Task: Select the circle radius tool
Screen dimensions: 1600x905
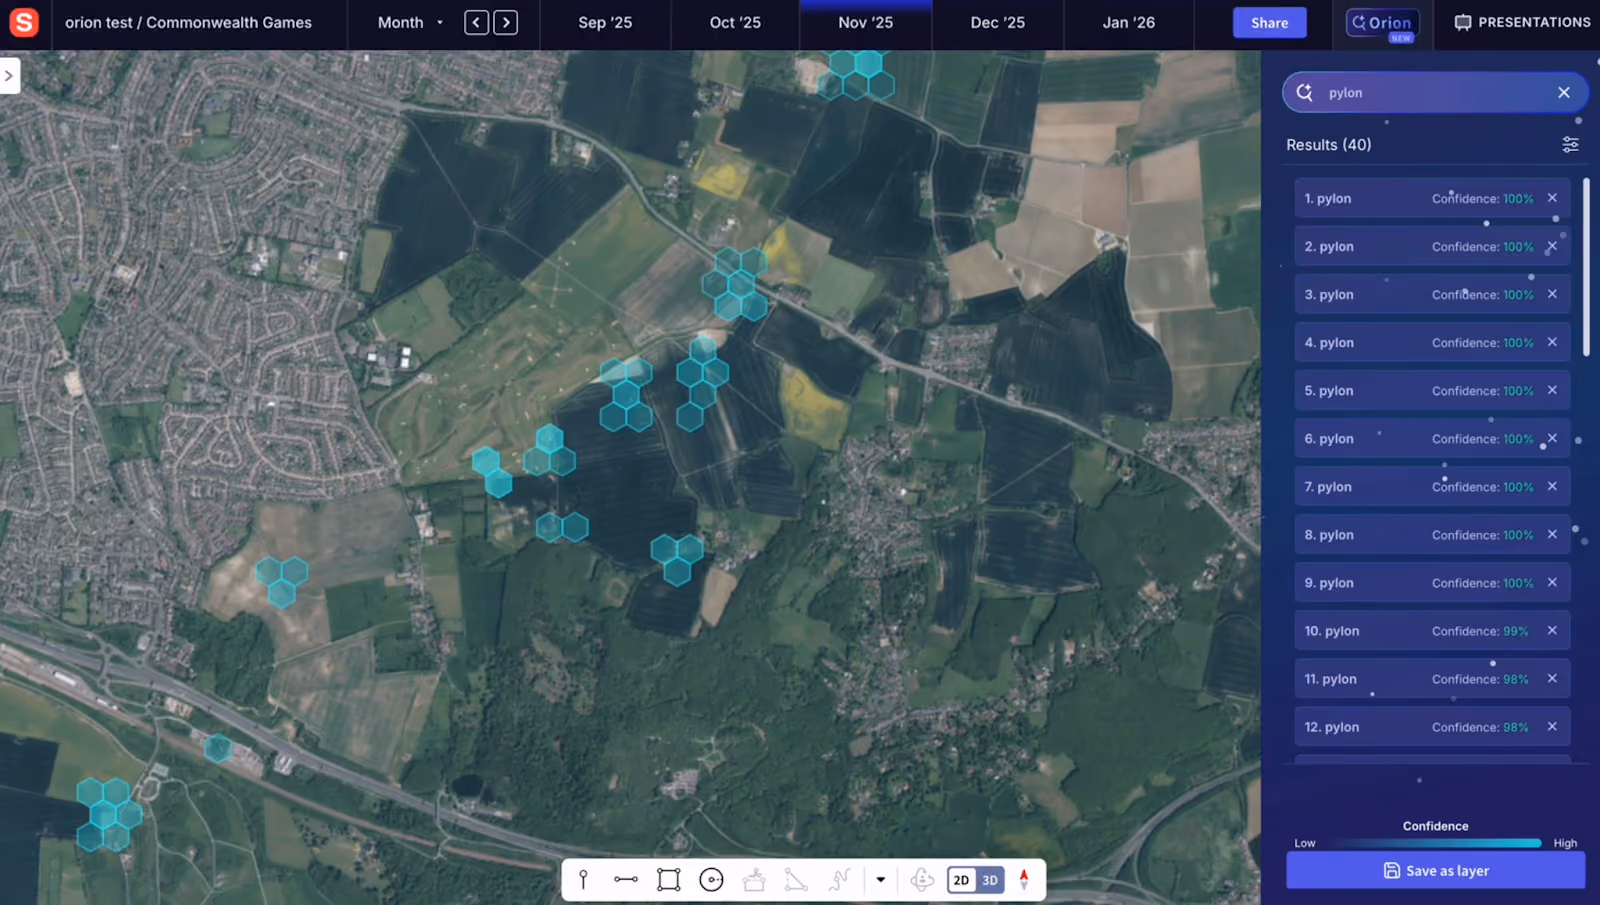Action: point(711,879)
